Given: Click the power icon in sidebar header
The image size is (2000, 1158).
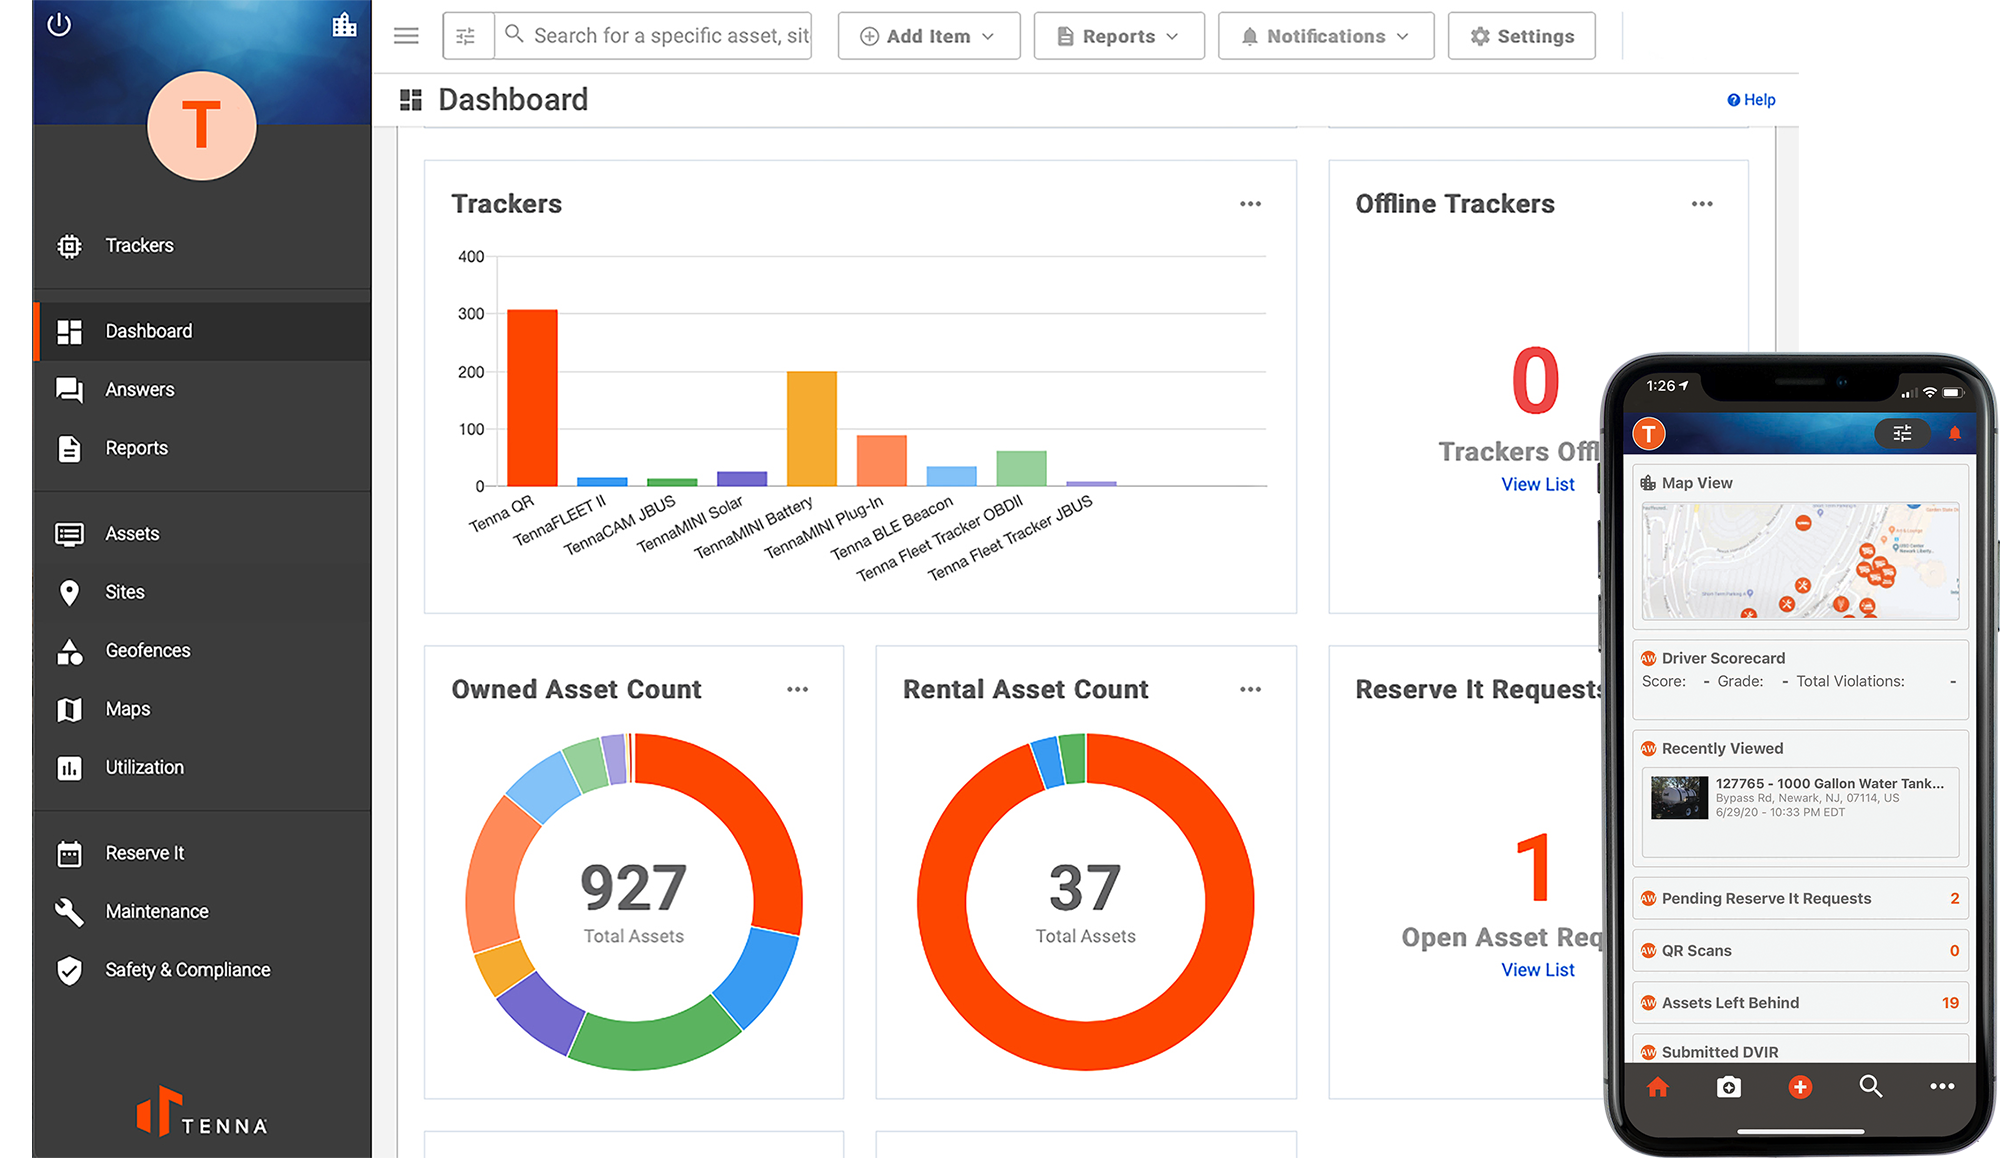Looking at the screenshot, I should point(59,24).
